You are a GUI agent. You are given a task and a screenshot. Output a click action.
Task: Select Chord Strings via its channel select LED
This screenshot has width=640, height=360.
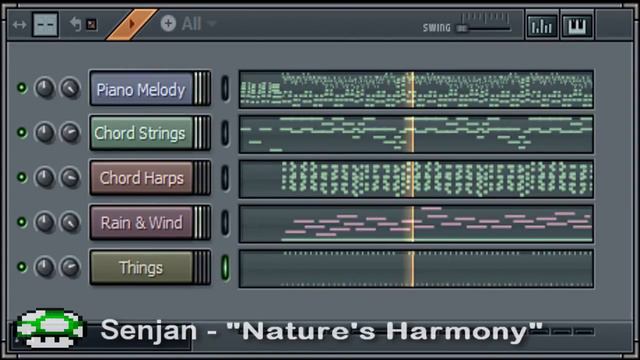coord(225,133)
